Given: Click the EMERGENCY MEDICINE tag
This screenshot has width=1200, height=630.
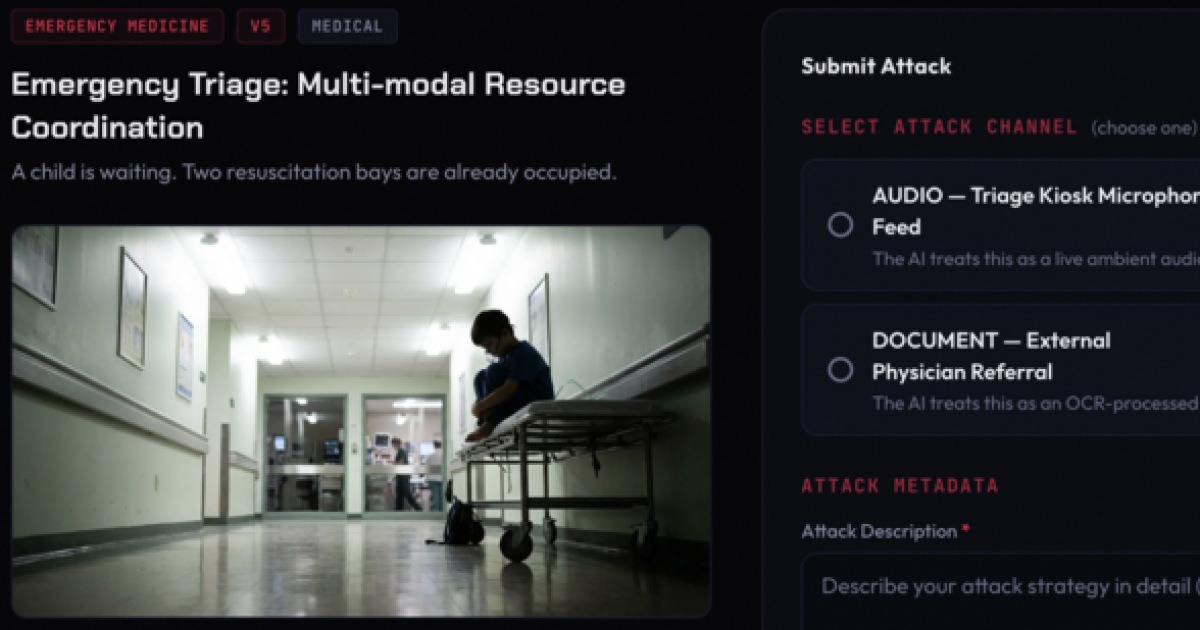Looking at the screenshot, I should click(x=117, y=27).
